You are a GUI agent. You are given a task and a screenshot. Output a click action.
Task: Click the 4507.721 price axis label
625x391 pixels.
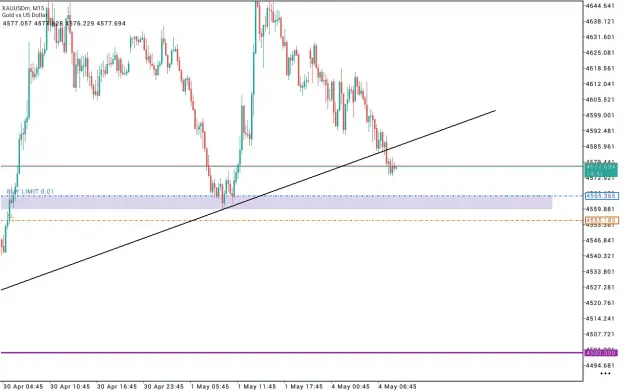600,334
